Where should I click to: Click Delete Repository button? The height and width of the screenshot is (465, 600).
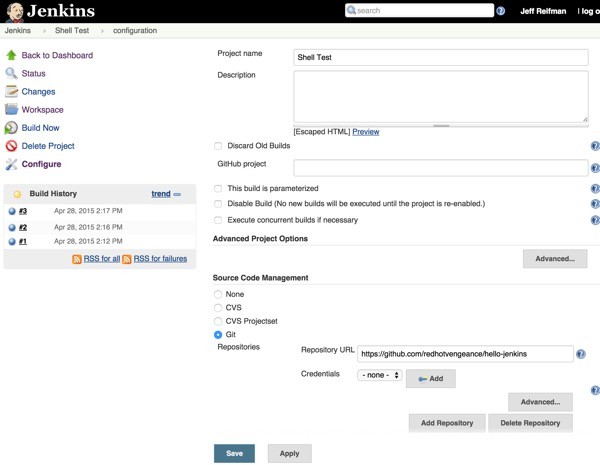point(530,423)
